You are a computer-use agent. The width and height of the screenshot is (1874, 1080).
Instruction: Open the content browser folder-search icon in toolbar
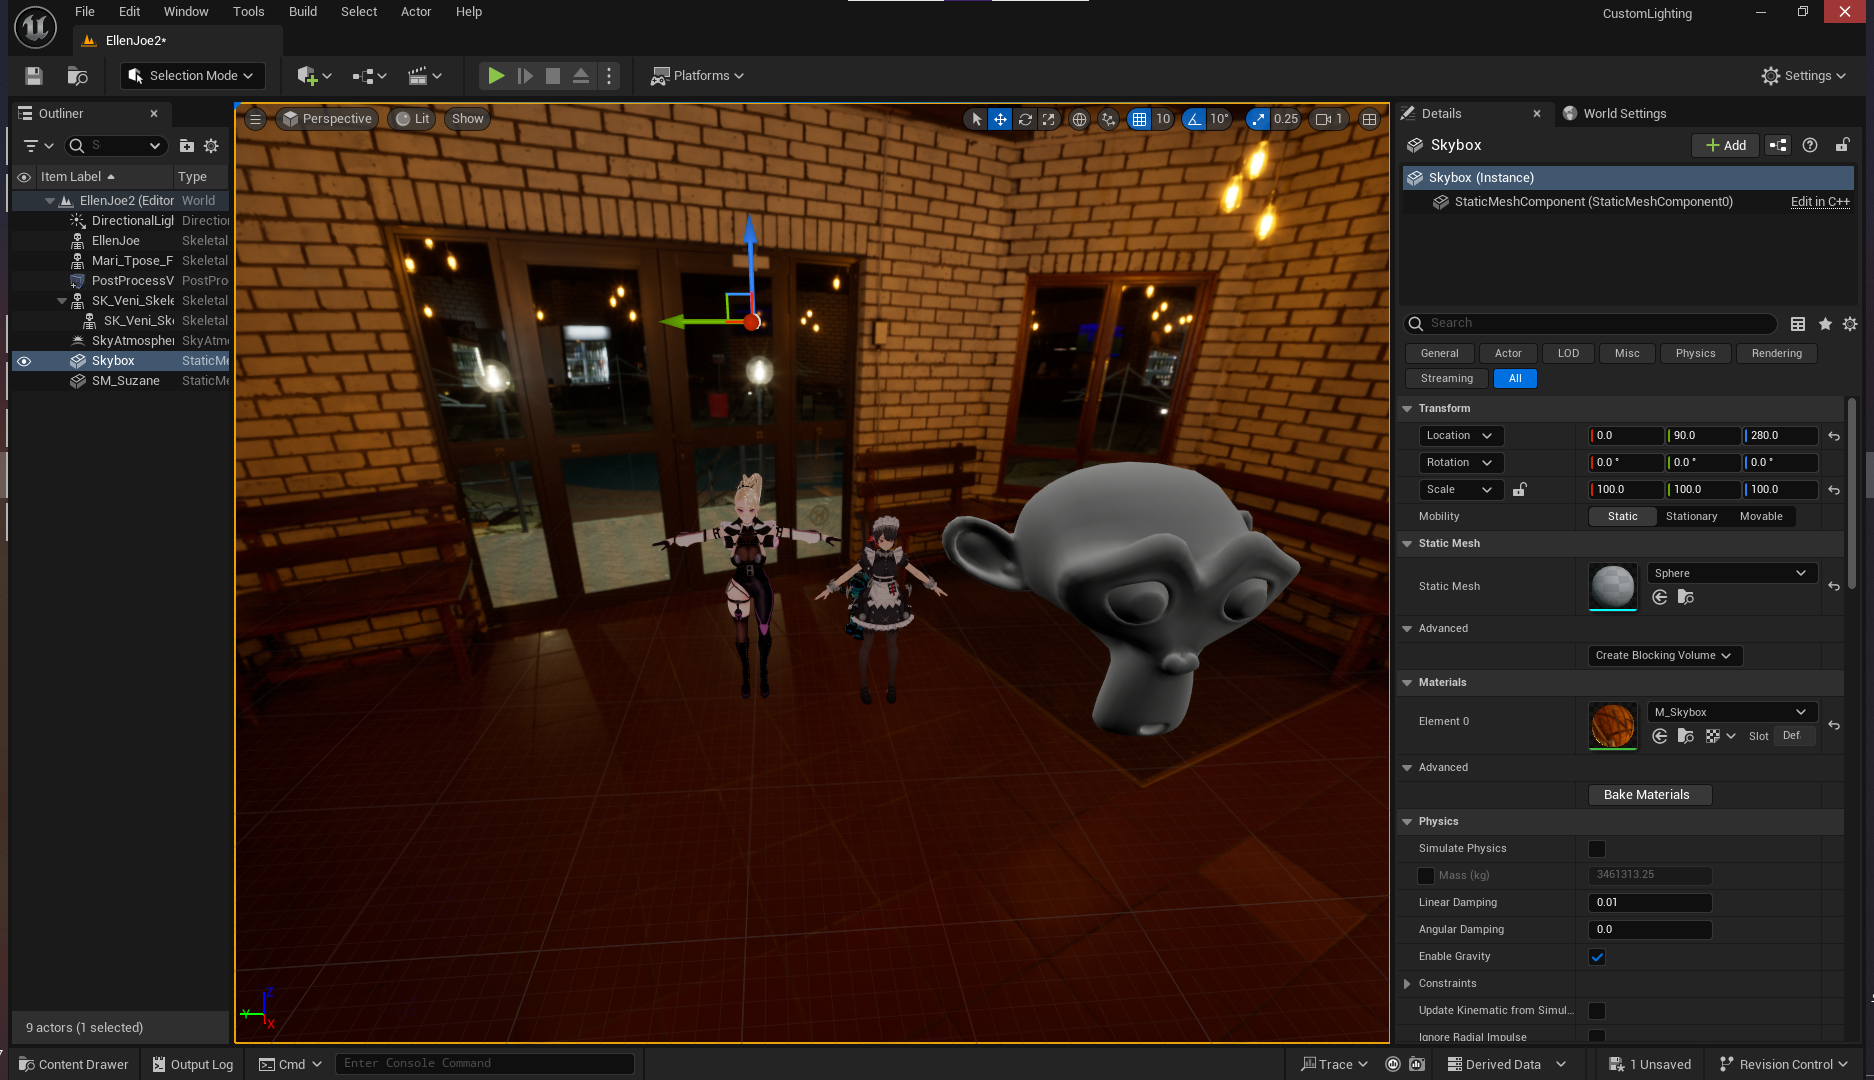coord(77,76)
